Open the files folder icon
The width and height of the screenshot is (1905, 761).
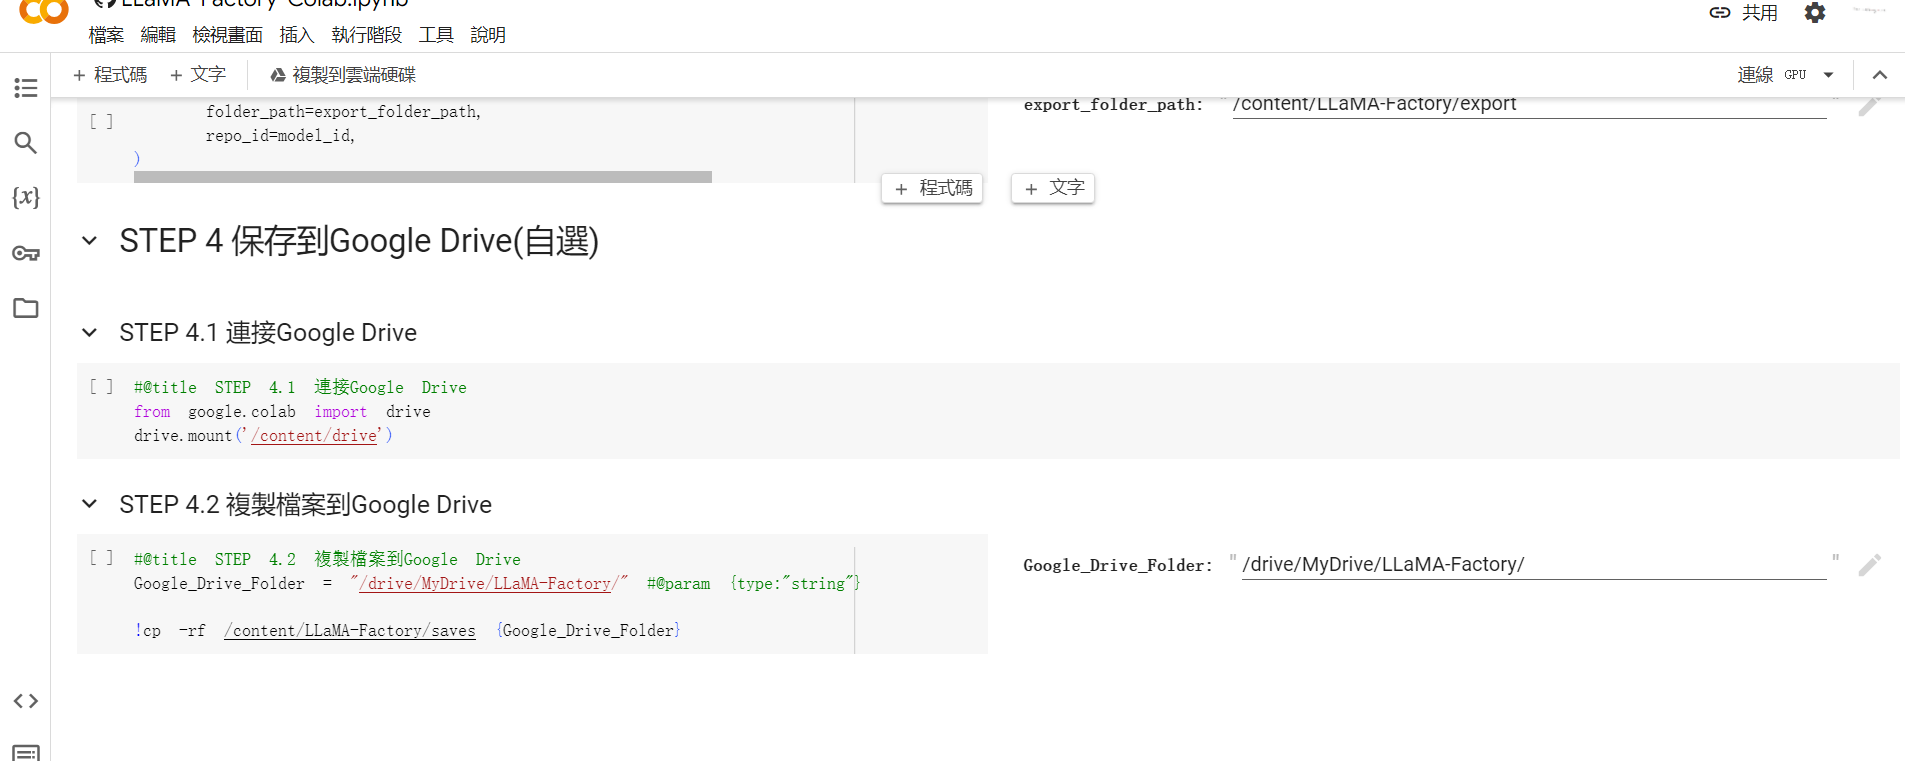(x=26, y=308)
